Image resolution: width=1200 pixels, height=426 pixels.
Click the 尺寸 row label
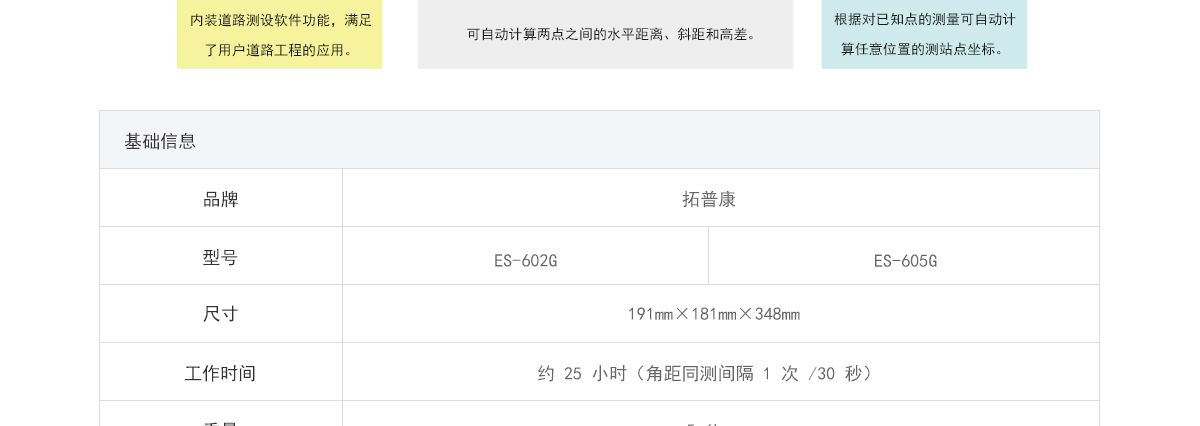221,314
